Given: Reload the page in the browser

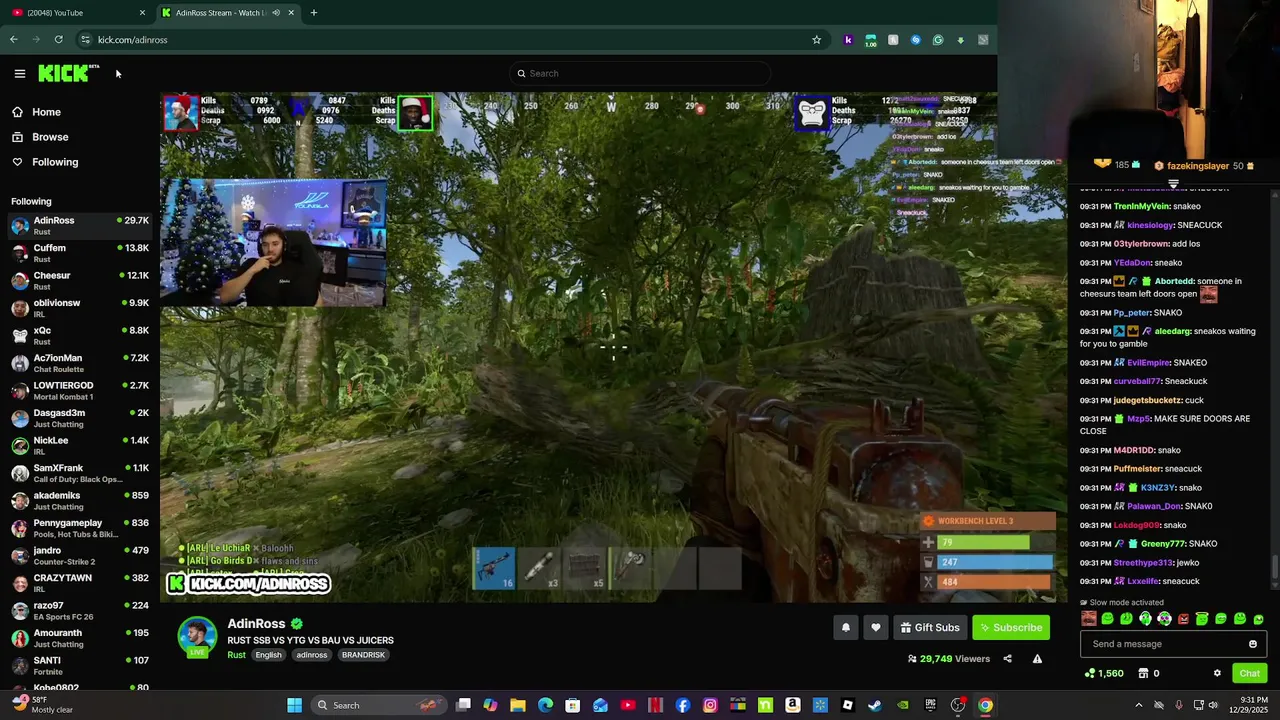Looking at the screenshot, I should click(59, 40).
